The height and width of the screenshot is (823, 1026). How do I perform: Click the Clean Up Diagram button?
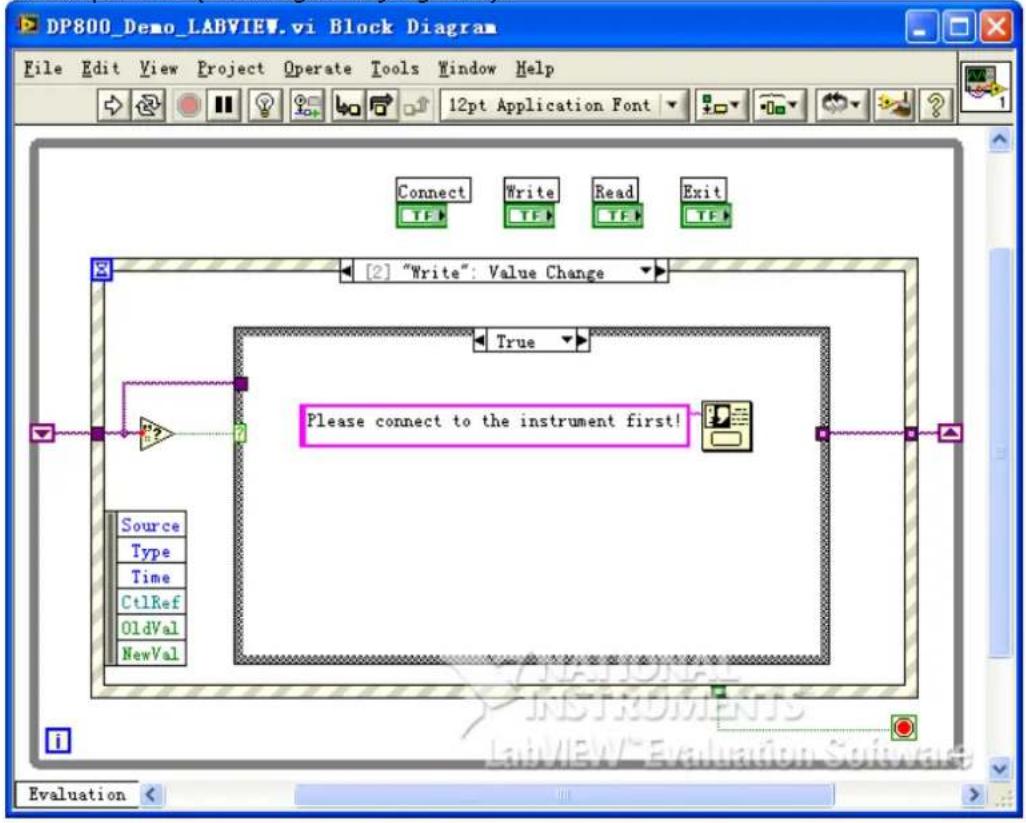(894, 105)
